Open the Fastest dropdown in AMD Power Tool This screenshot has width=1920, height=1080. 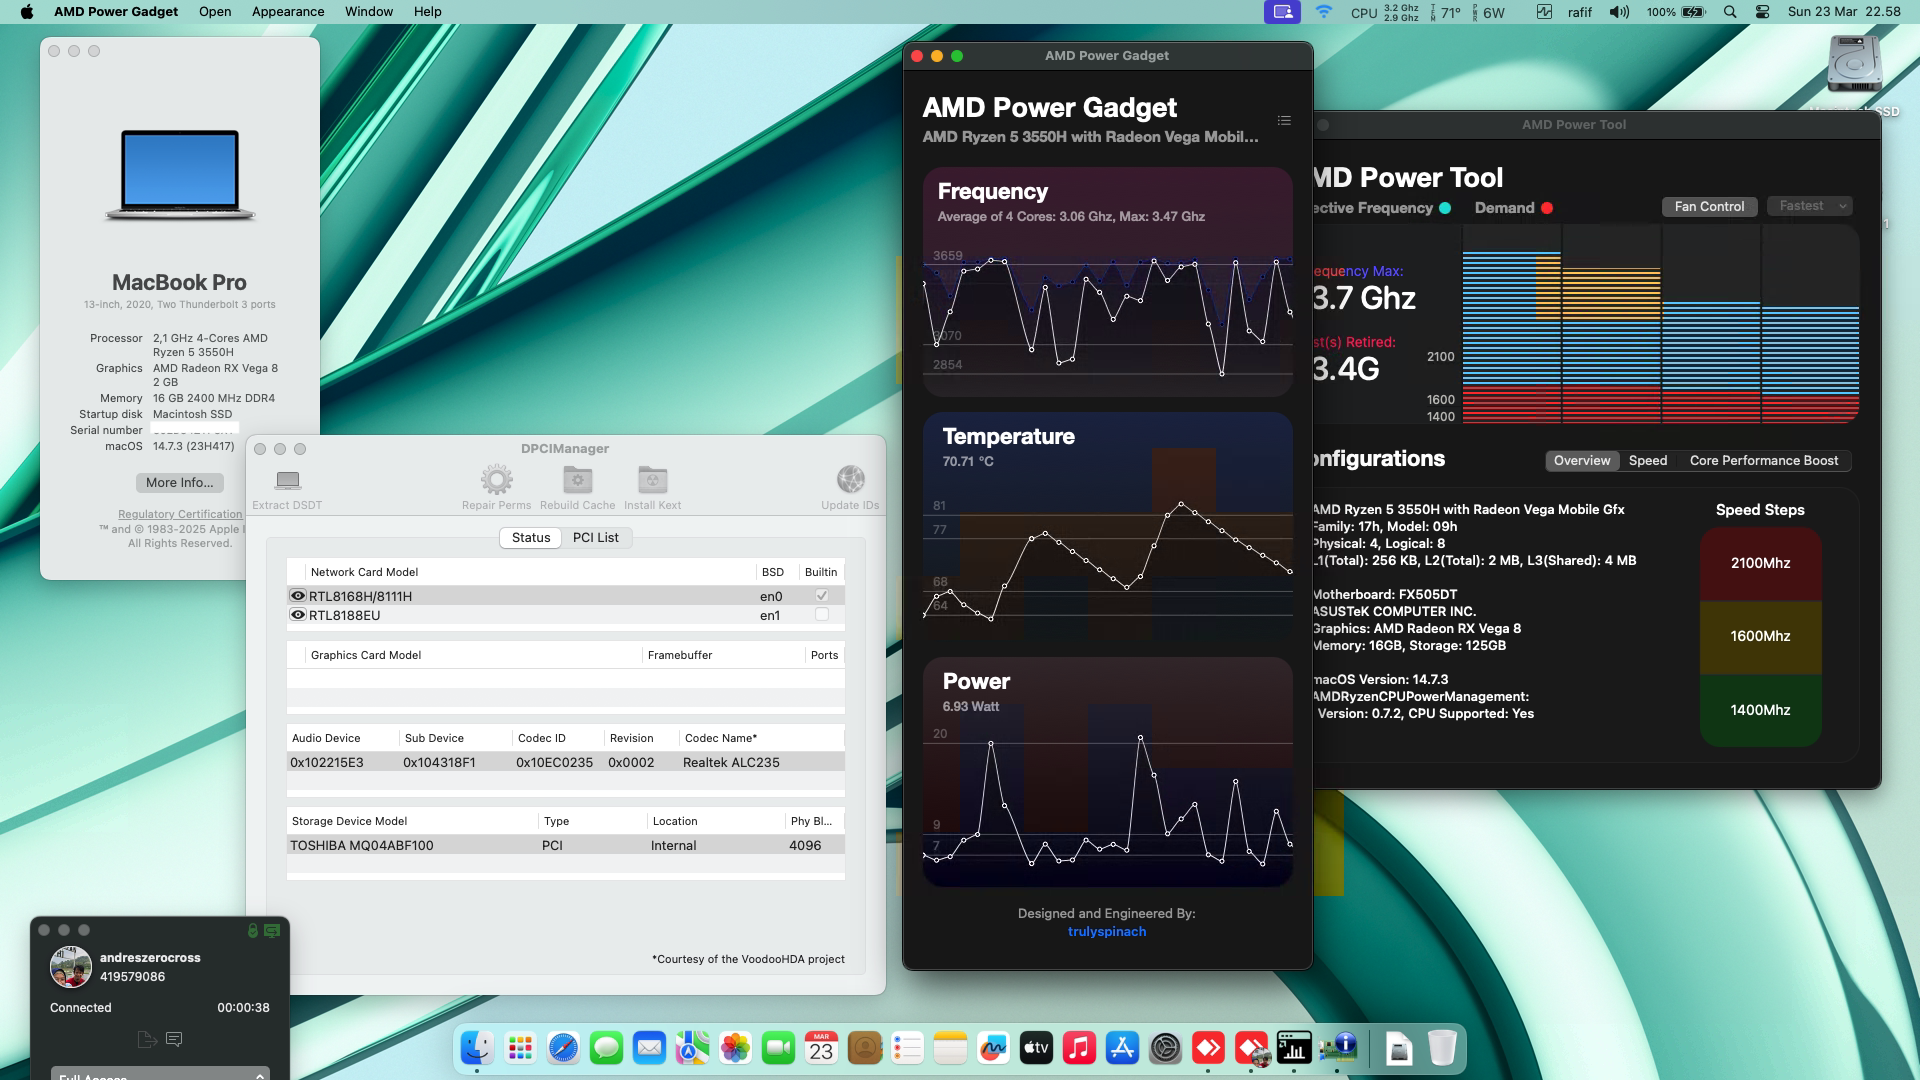(x=1808, y=206)
